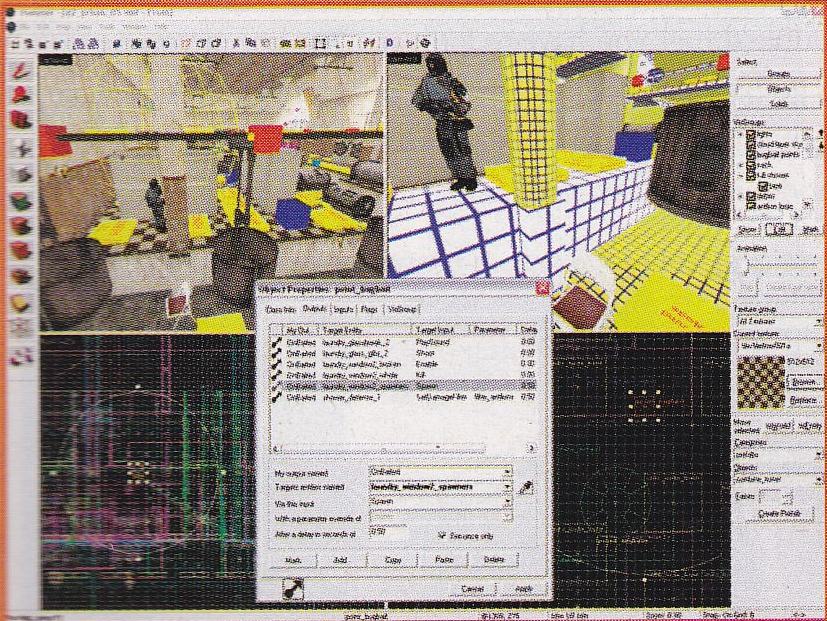Click the Replace texture button

[803, 400]
